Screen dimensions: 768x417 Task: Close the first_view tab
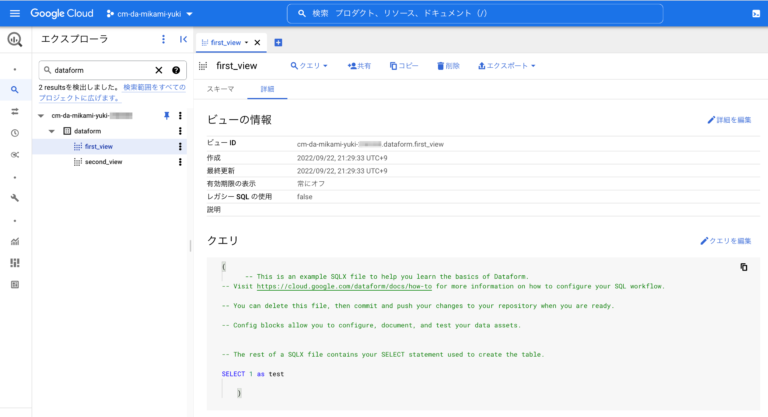[x=257, y=43]
